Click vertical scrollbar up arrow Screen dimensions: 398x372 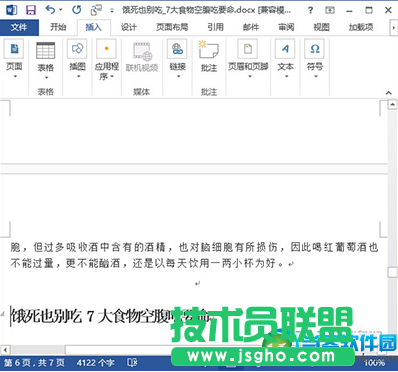[x=393, y=105]
